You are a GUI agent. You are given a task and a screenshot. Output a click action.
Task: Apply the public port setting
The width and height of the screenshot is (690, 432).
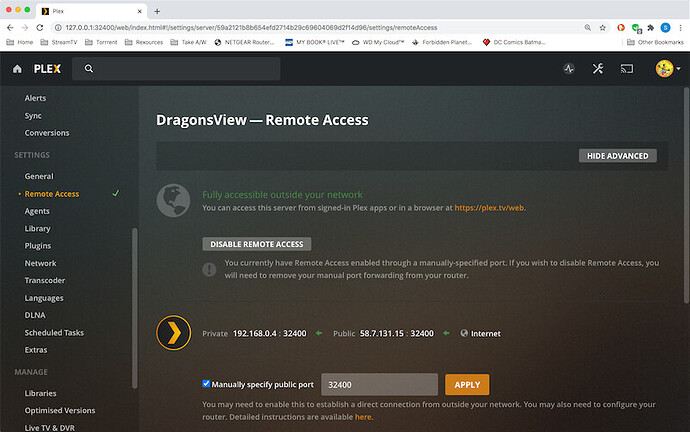pos(467,384)
